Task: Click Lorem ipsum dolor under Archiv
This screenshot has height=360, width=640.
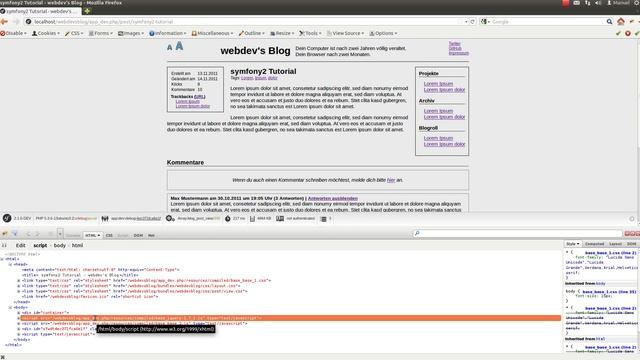Action: point(444,117)
